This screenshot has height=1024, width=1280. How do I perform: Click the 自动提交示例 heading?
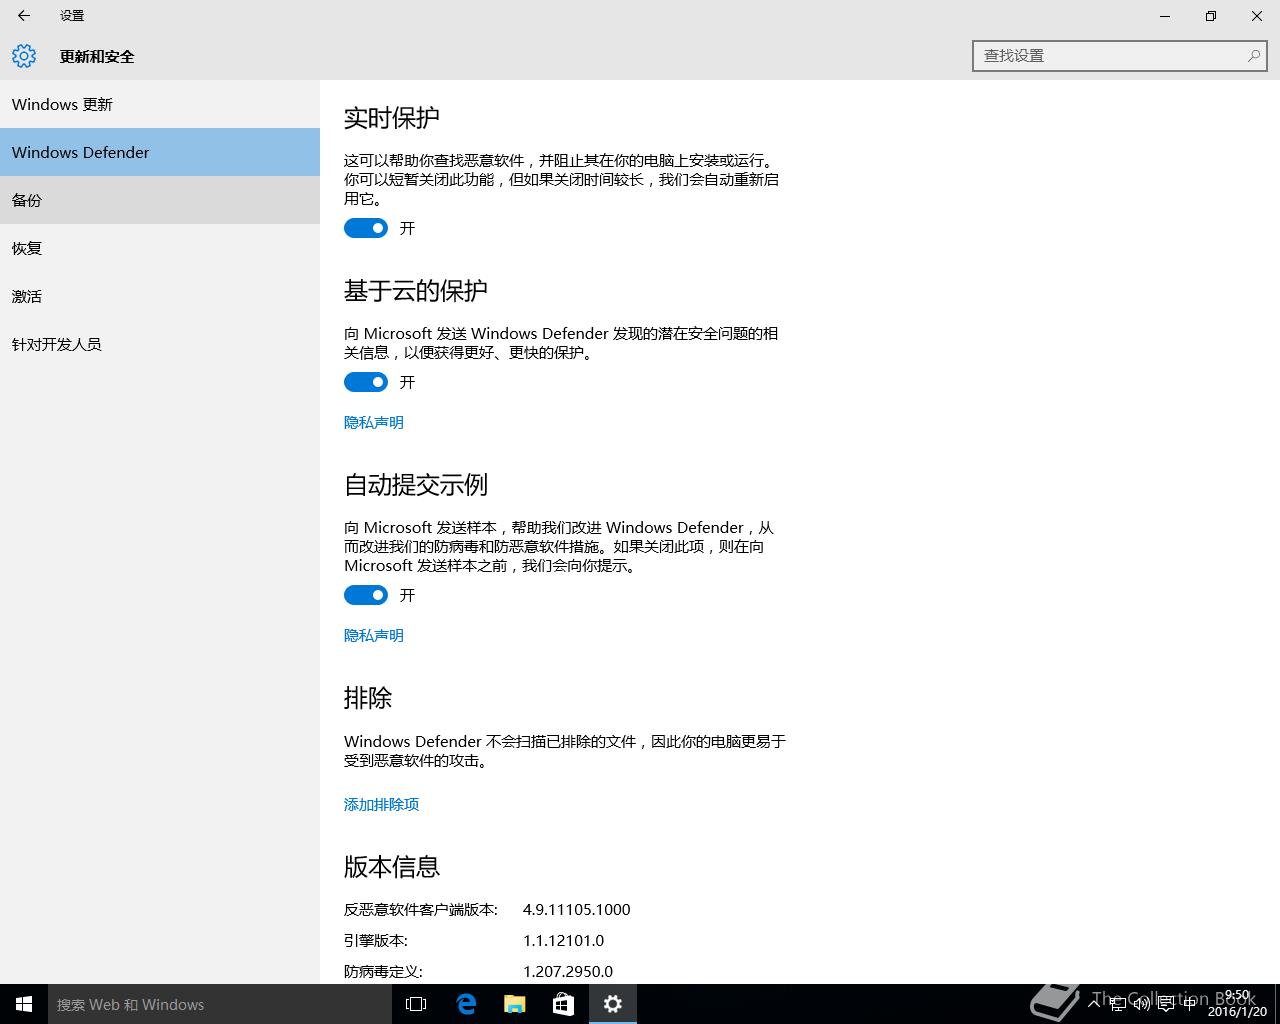[416, 485]
